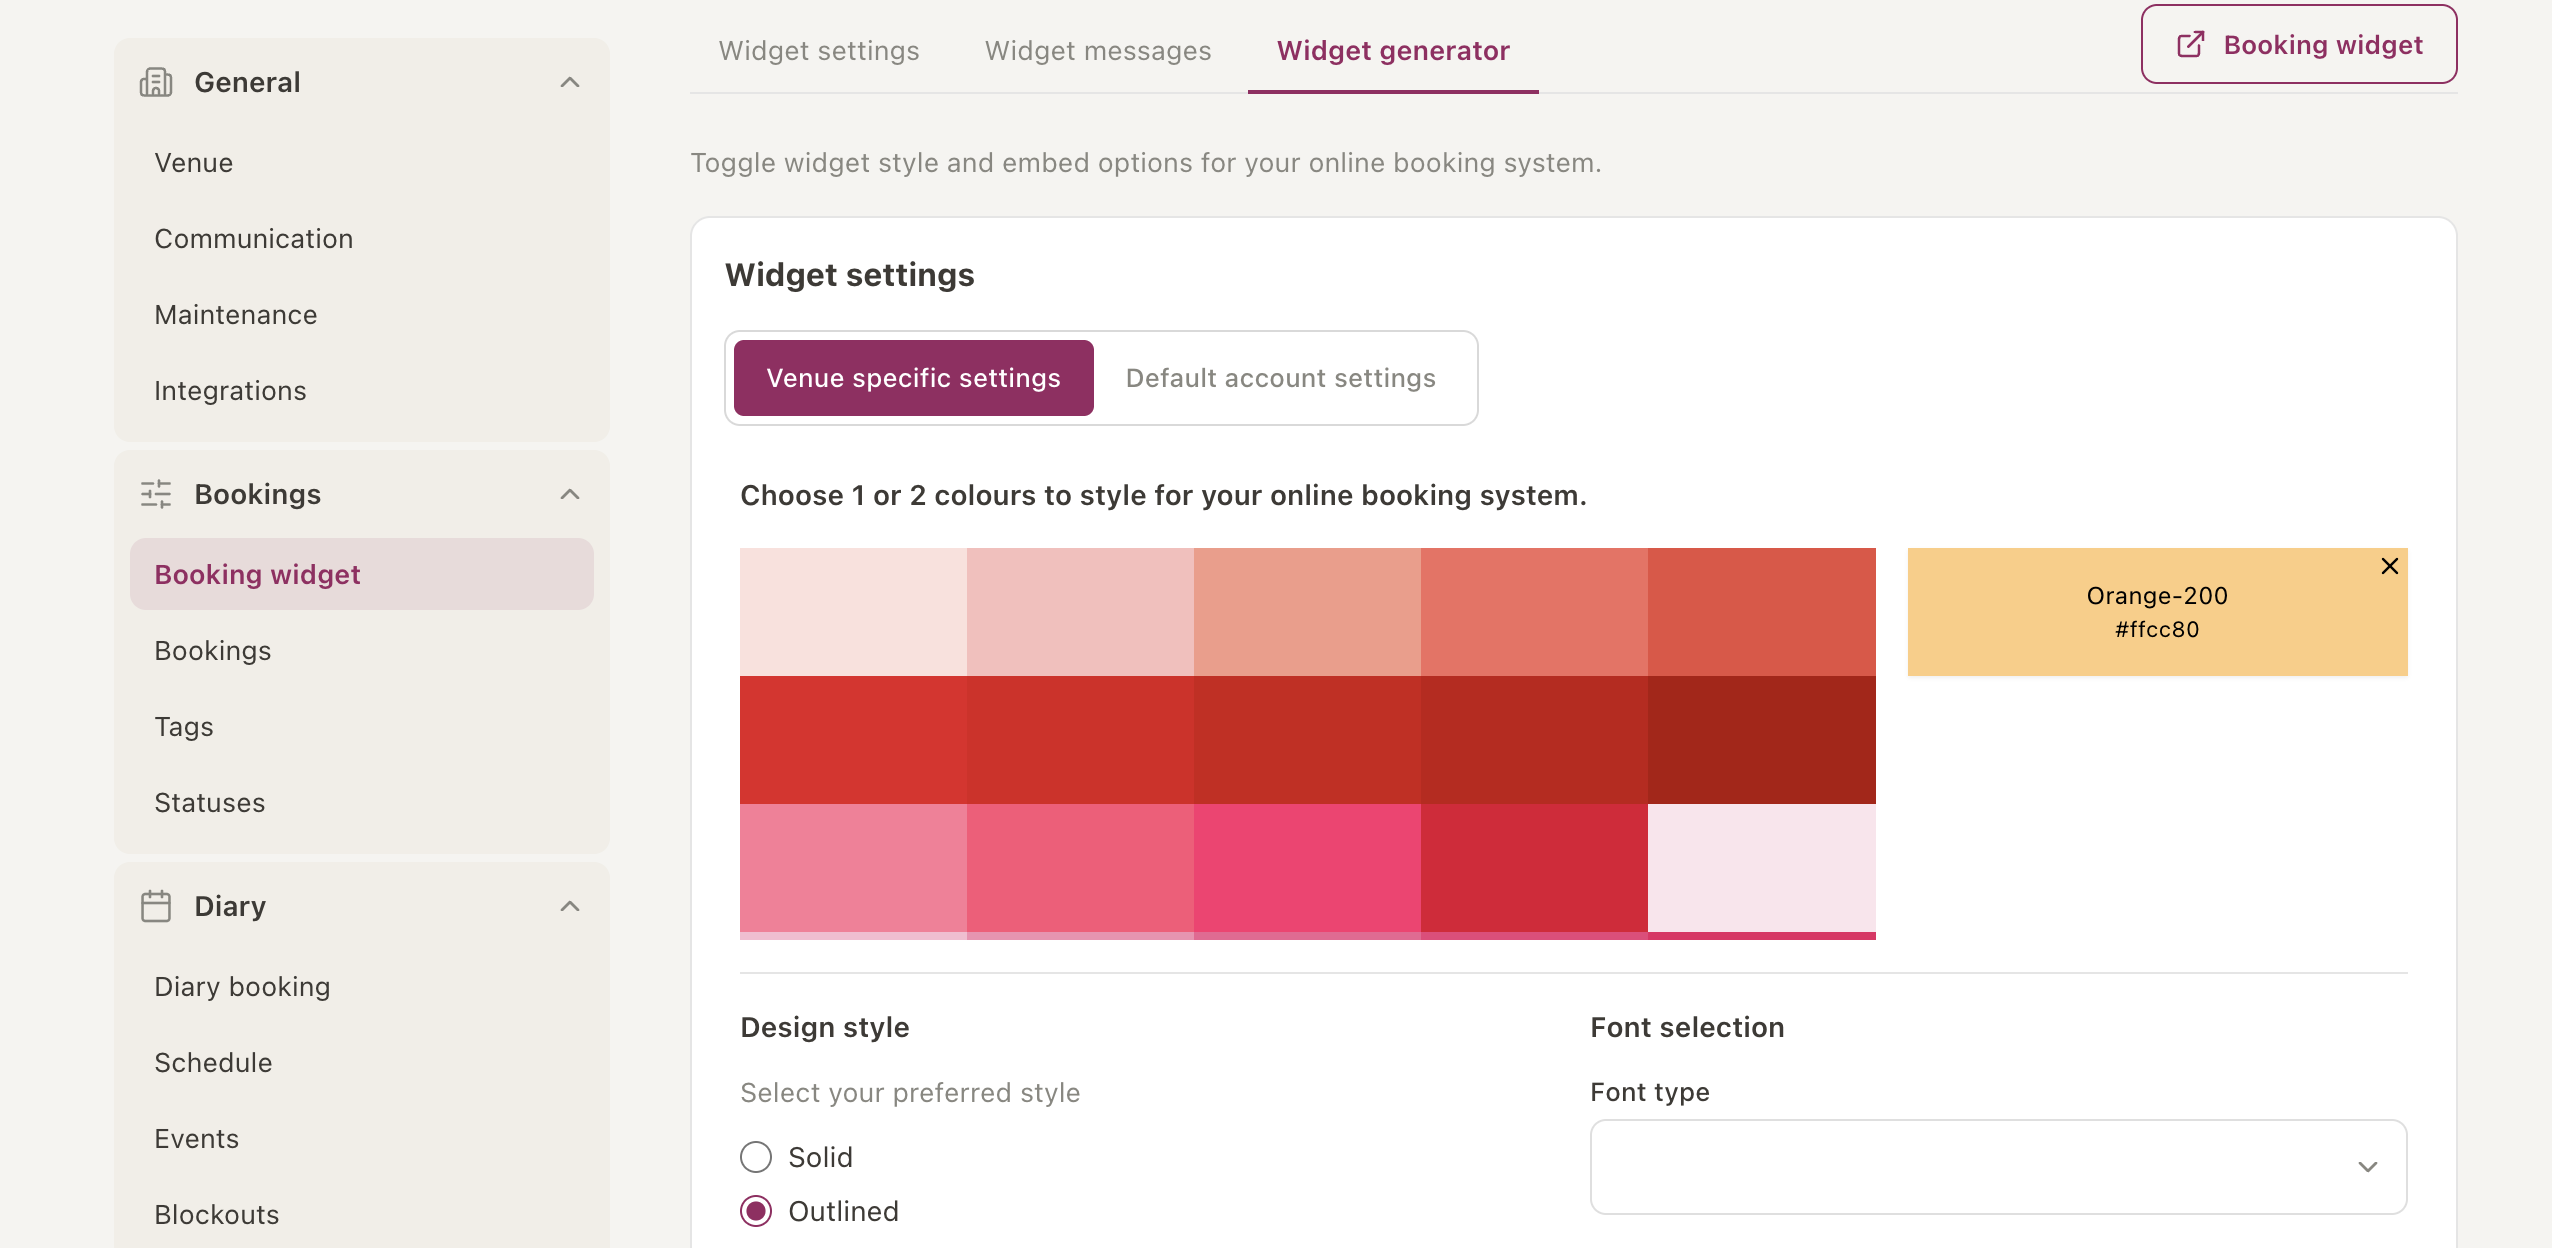Open the Widget settings tab
The width and height of the screenshot is (2552, 1248).
818,50
